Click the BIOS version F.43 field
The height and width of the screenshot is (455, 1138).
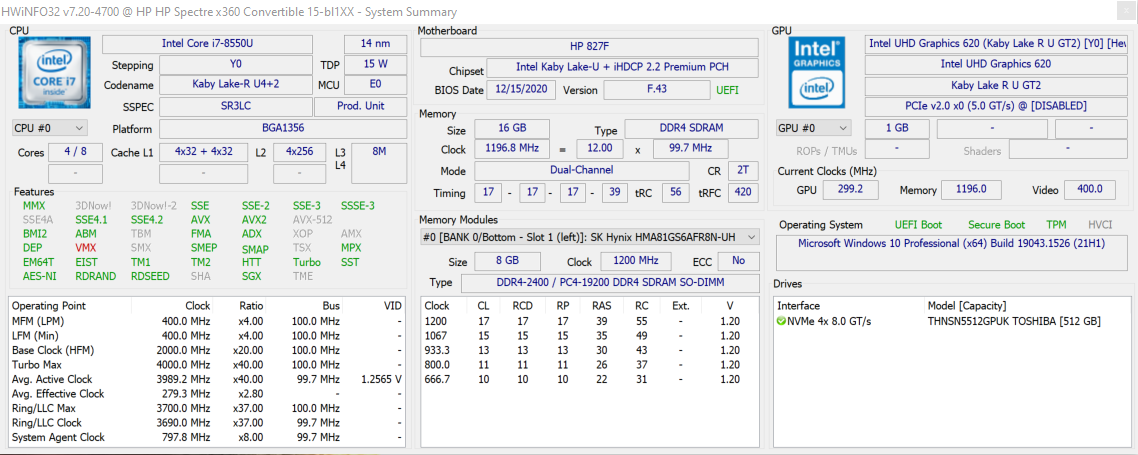tap(657, 90)
